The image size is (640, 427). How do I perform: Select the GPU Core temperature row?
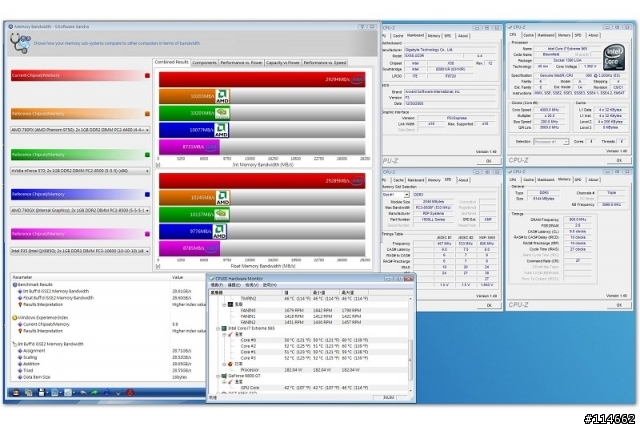309,388
